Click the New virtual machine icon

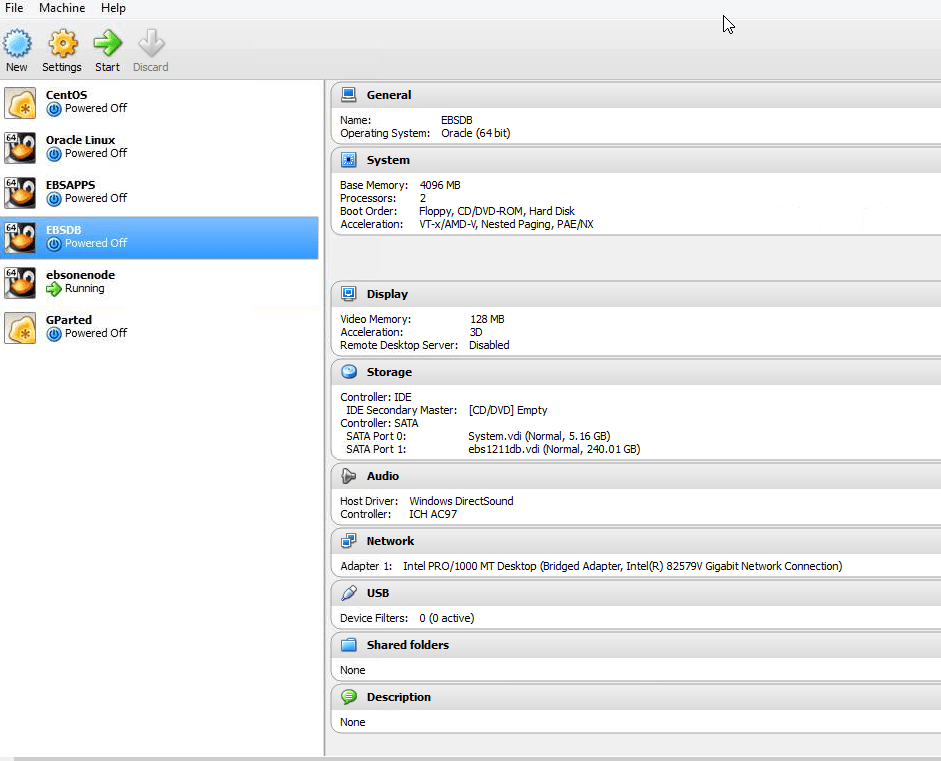17,43
